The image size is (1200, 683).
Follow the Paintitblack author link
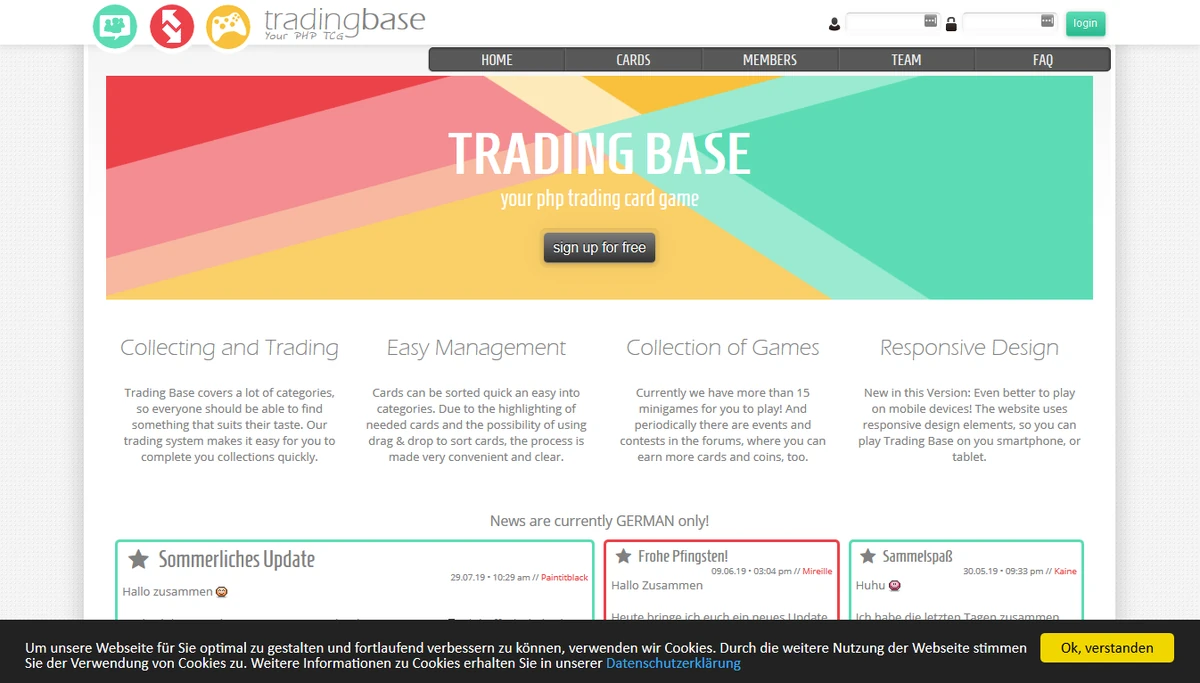pos(567,577)
